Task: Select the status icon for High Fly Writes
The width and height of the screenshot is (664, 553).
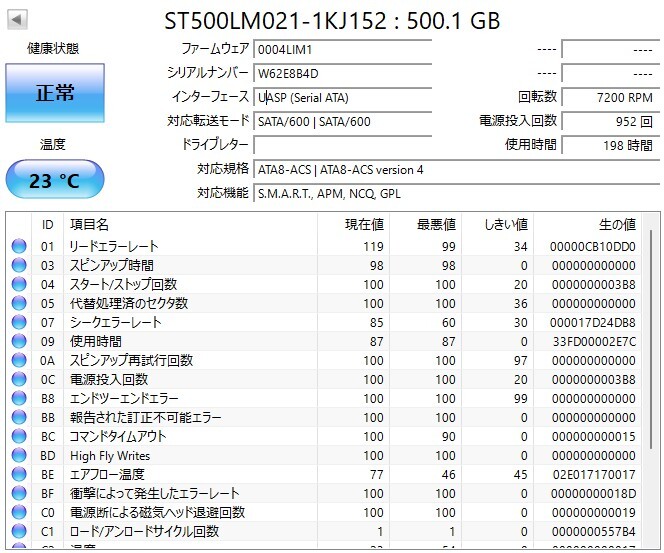Action: [x=19, y=456]
